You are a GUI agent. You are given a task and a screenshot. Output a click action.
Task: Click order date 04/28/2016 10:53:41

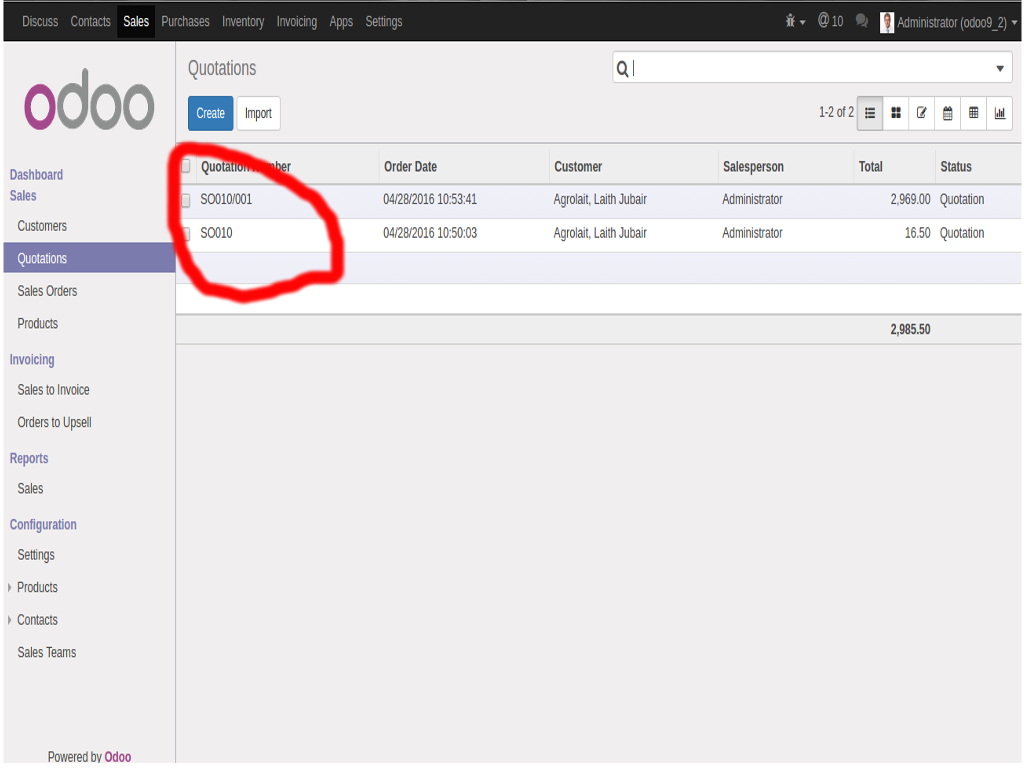[x=430, y=200]
